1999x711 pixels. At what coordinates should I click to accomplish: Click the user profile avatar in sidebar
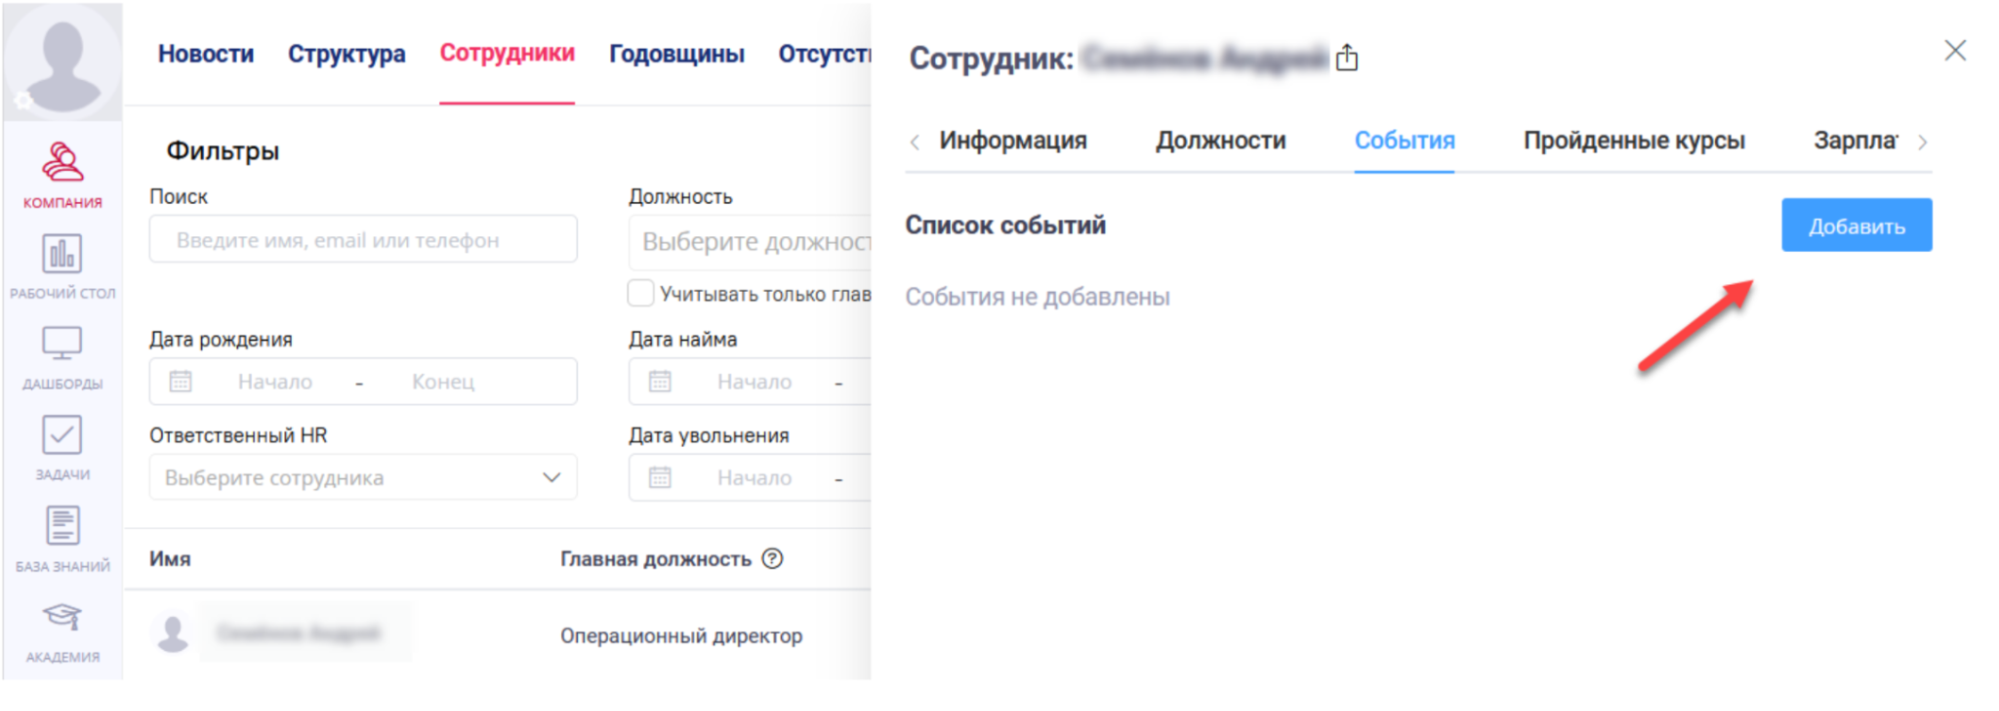(63, 62)
